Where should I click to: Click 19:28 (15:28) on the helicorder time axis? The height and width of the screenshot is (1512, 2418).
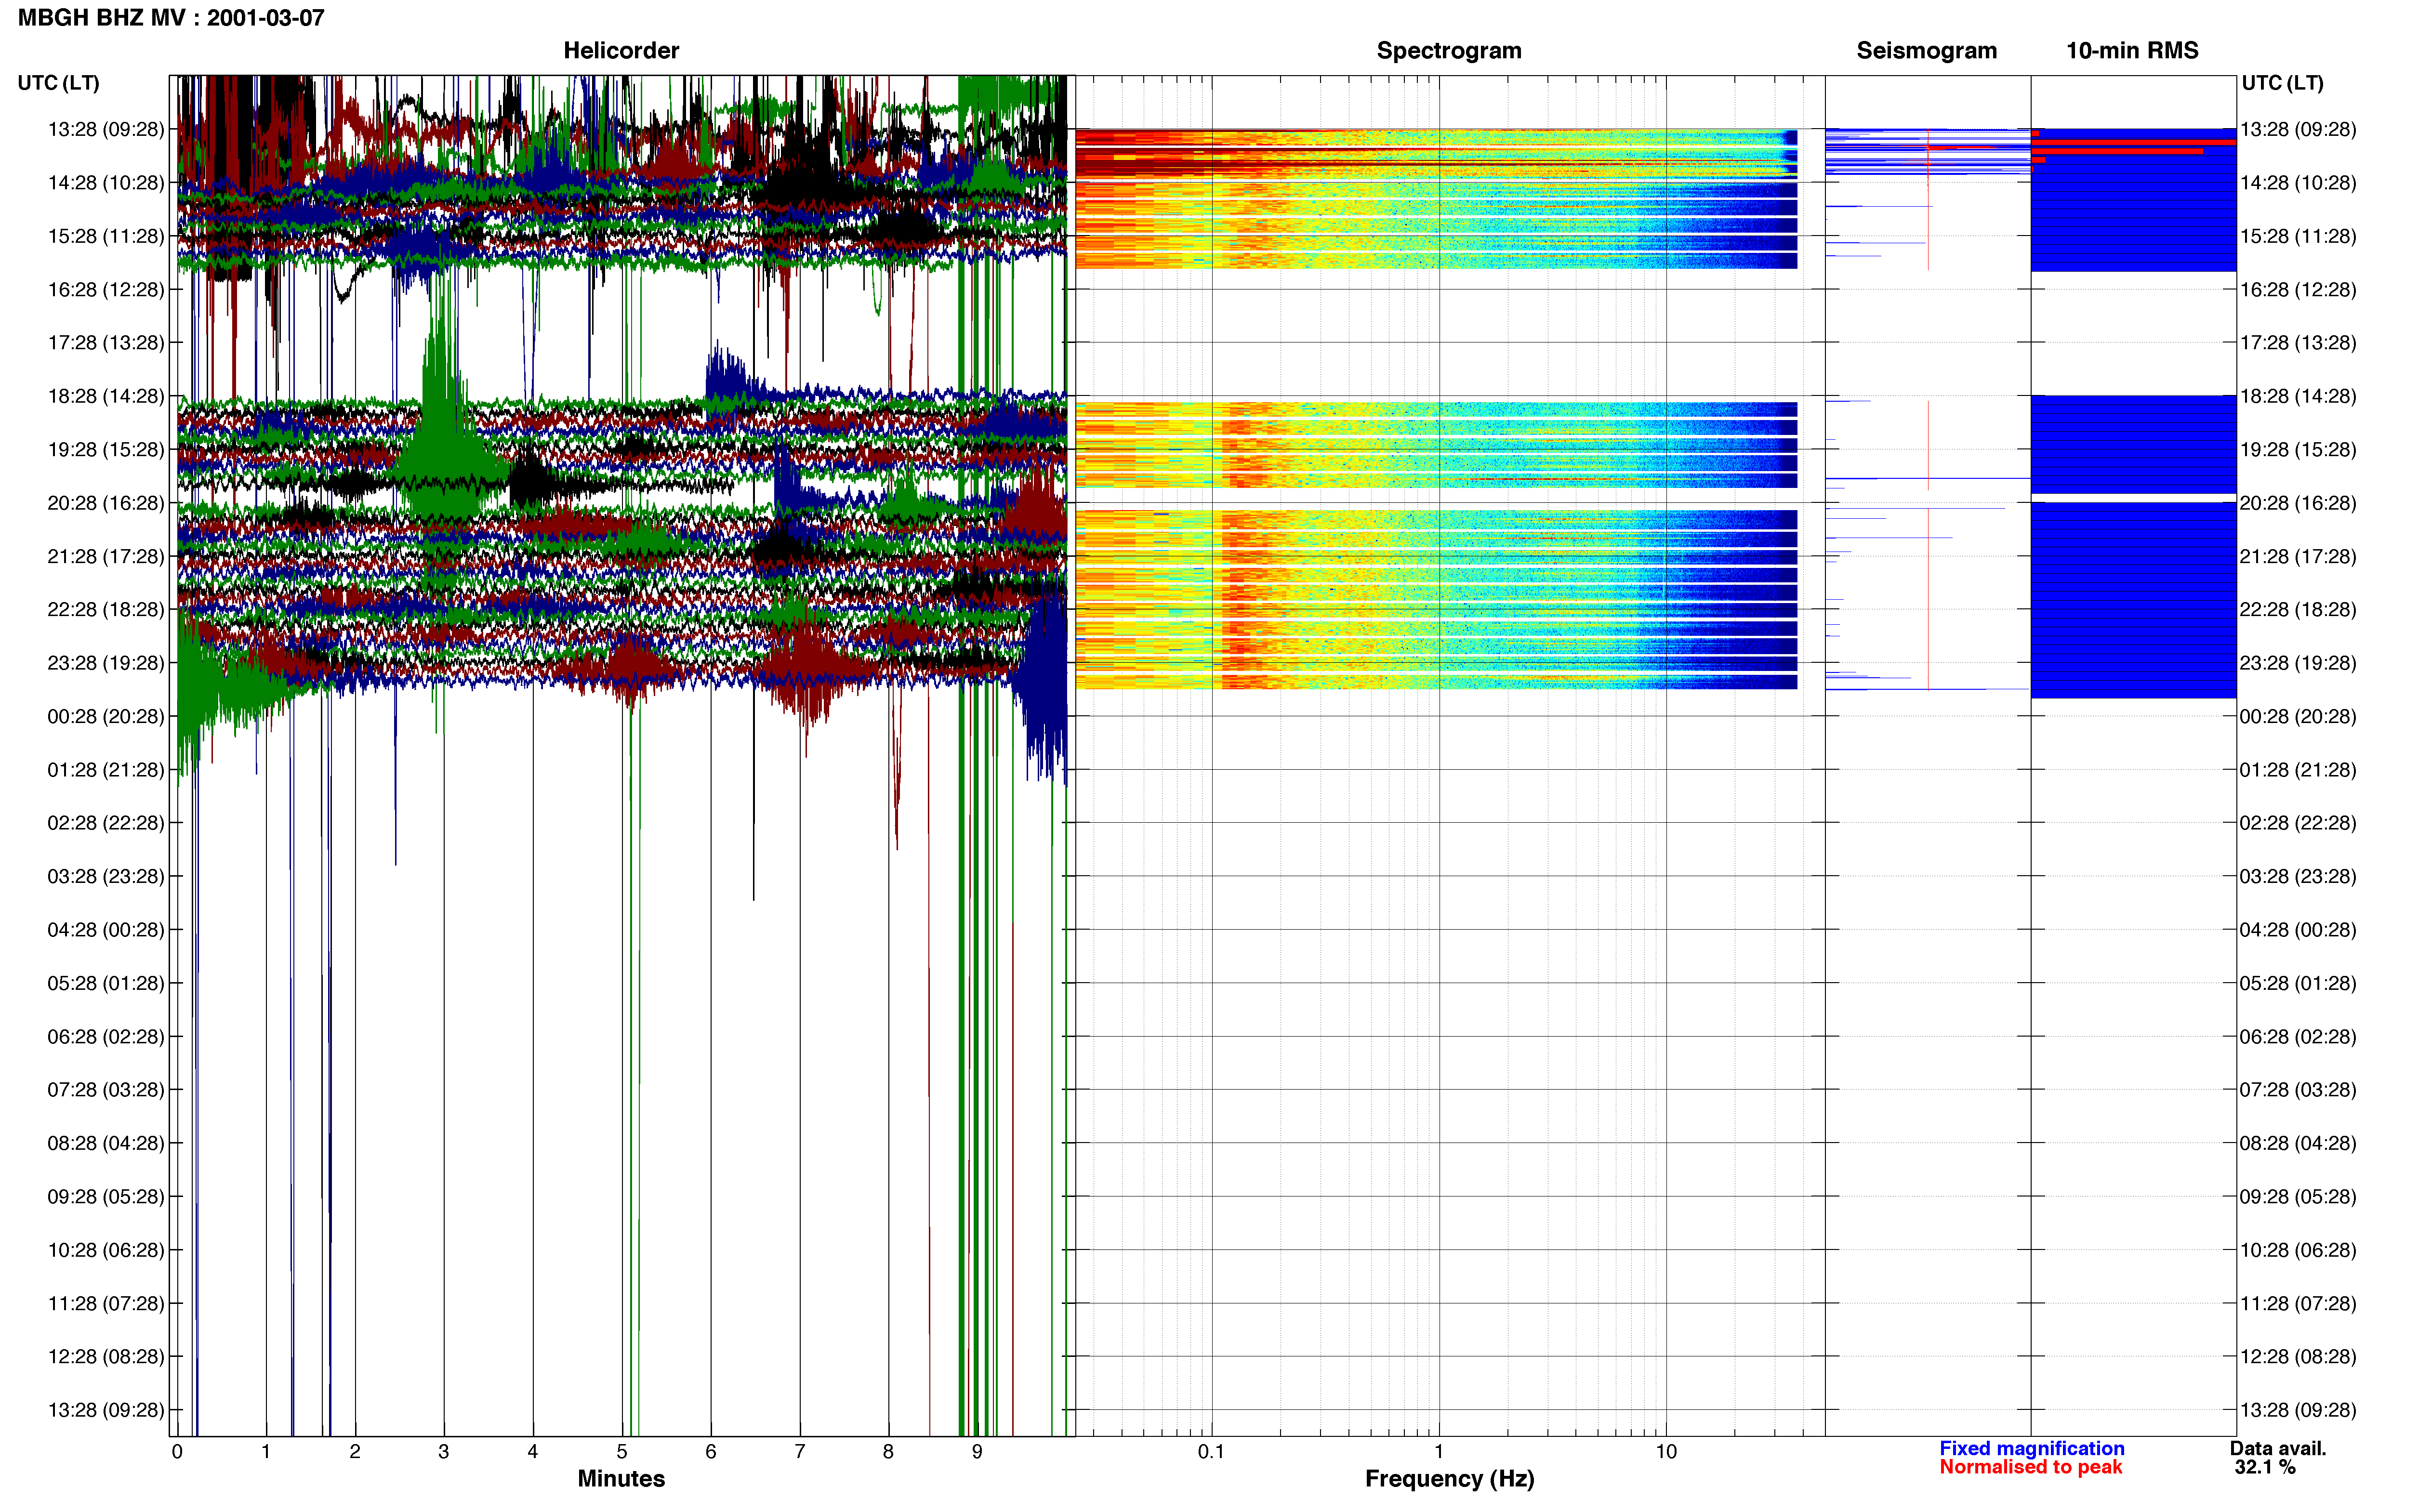coord(106,450)
